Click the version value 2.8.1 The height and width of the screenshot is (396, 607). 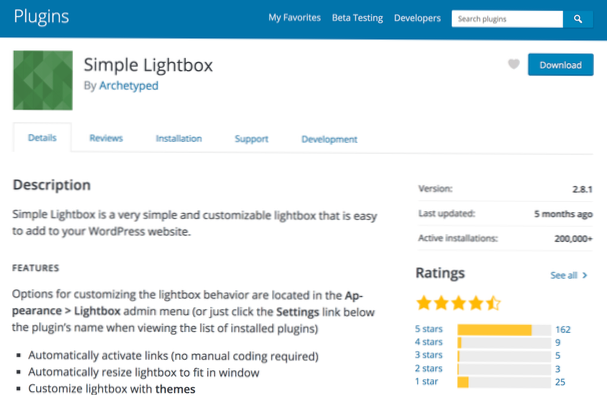click(582, 189)
